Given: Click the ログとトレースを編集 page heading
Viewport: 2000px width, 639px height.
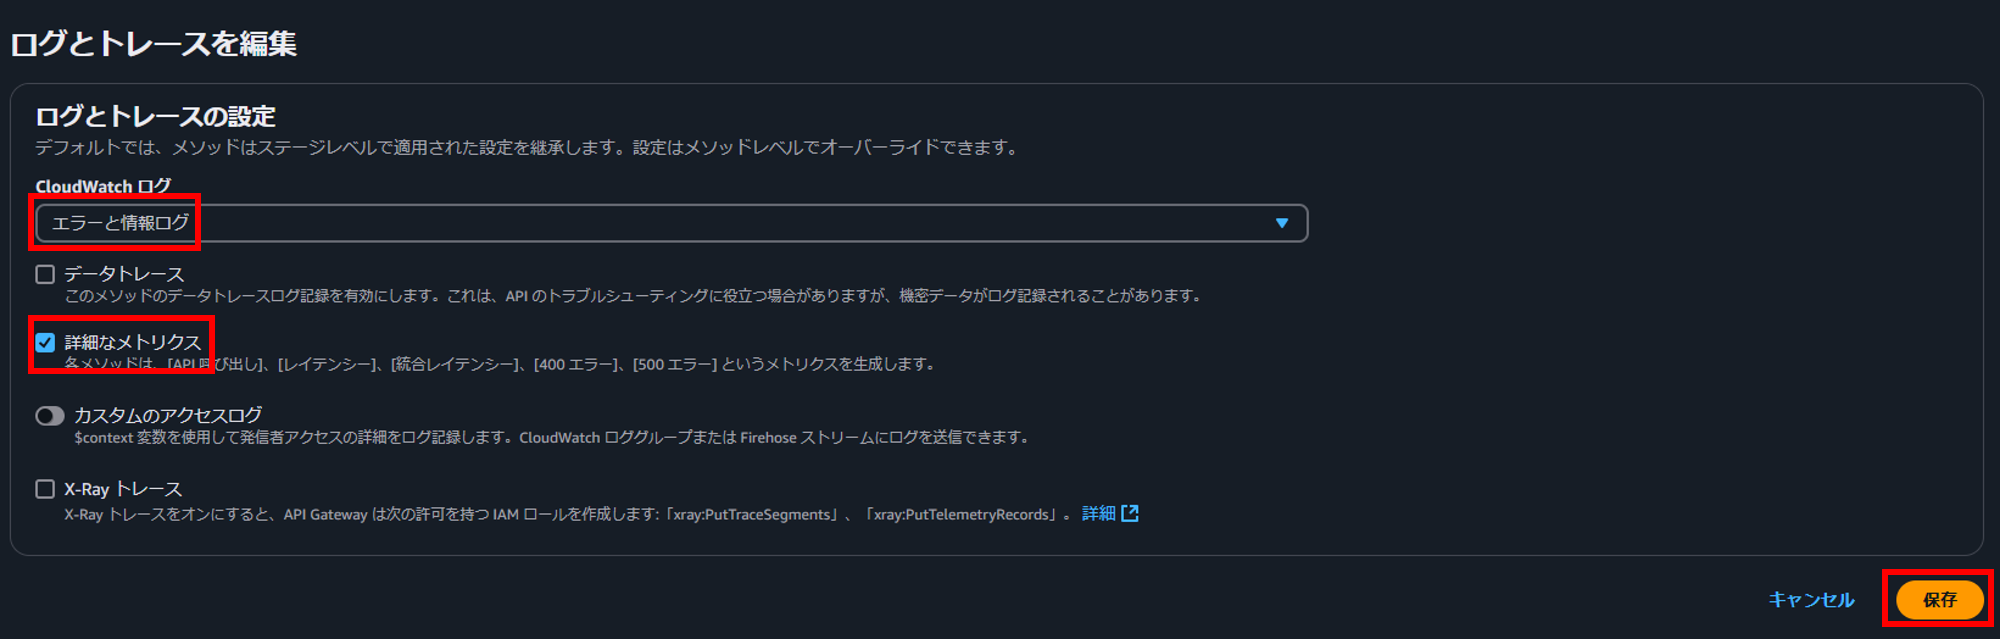Looking at the screenshot, I should (x=153, y=43).
